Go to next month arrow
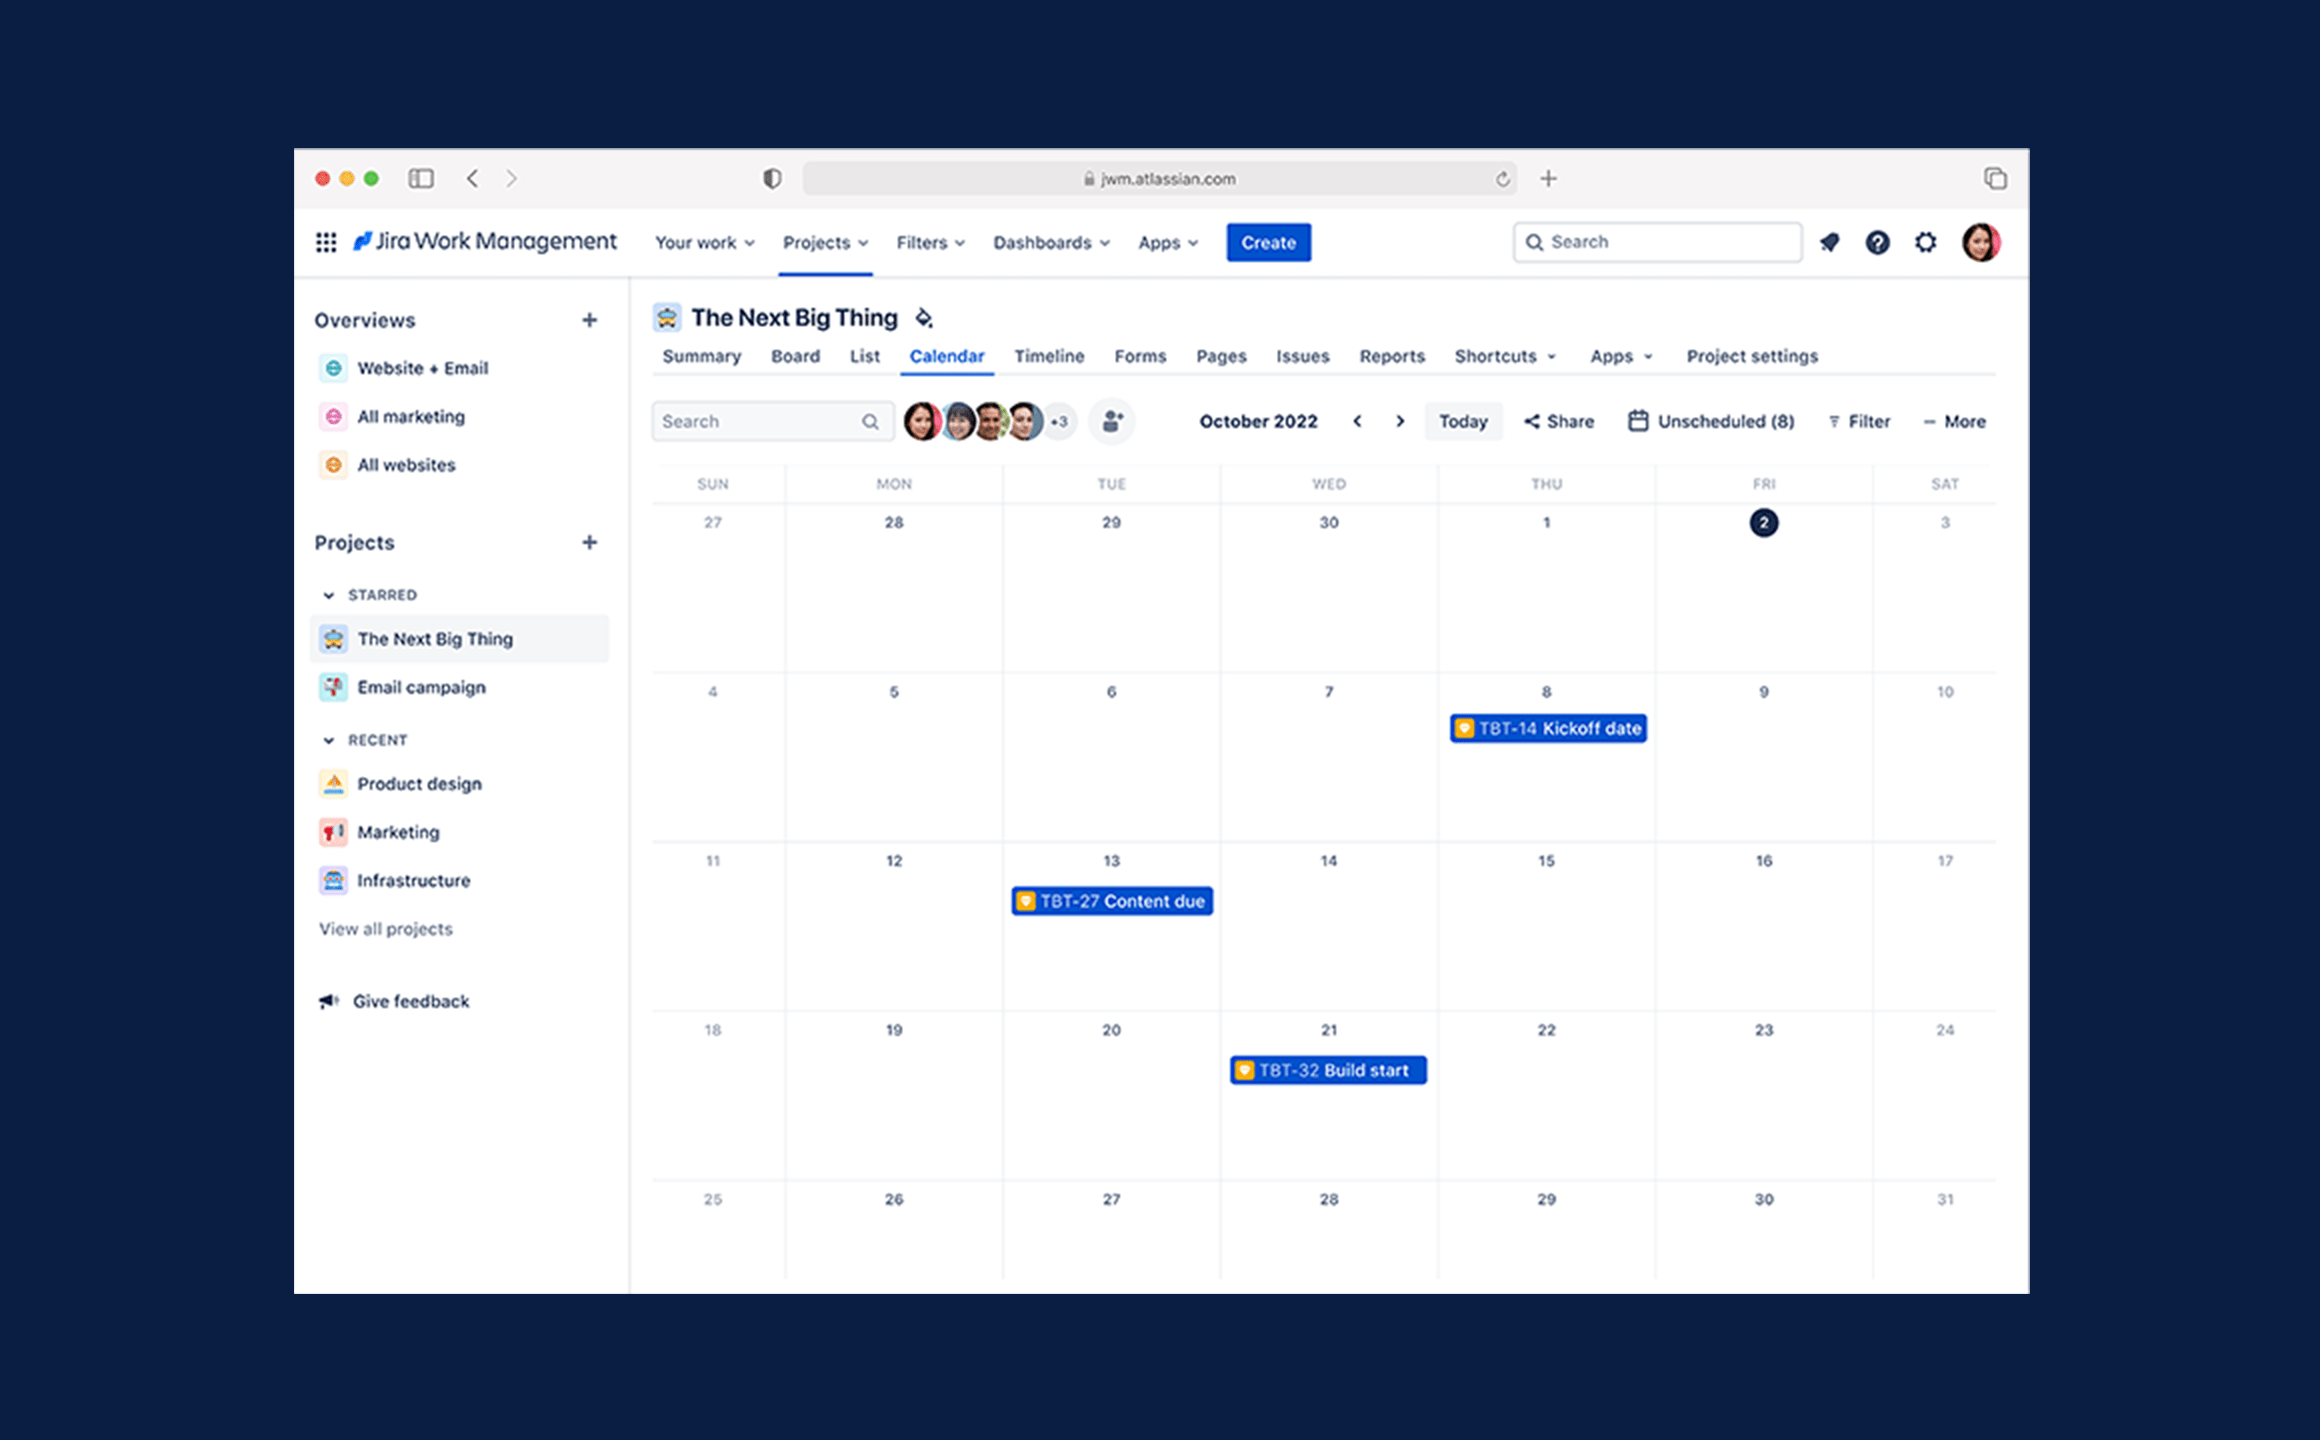Screen dimensions: 2320x1440 (x=1400, y=421)
